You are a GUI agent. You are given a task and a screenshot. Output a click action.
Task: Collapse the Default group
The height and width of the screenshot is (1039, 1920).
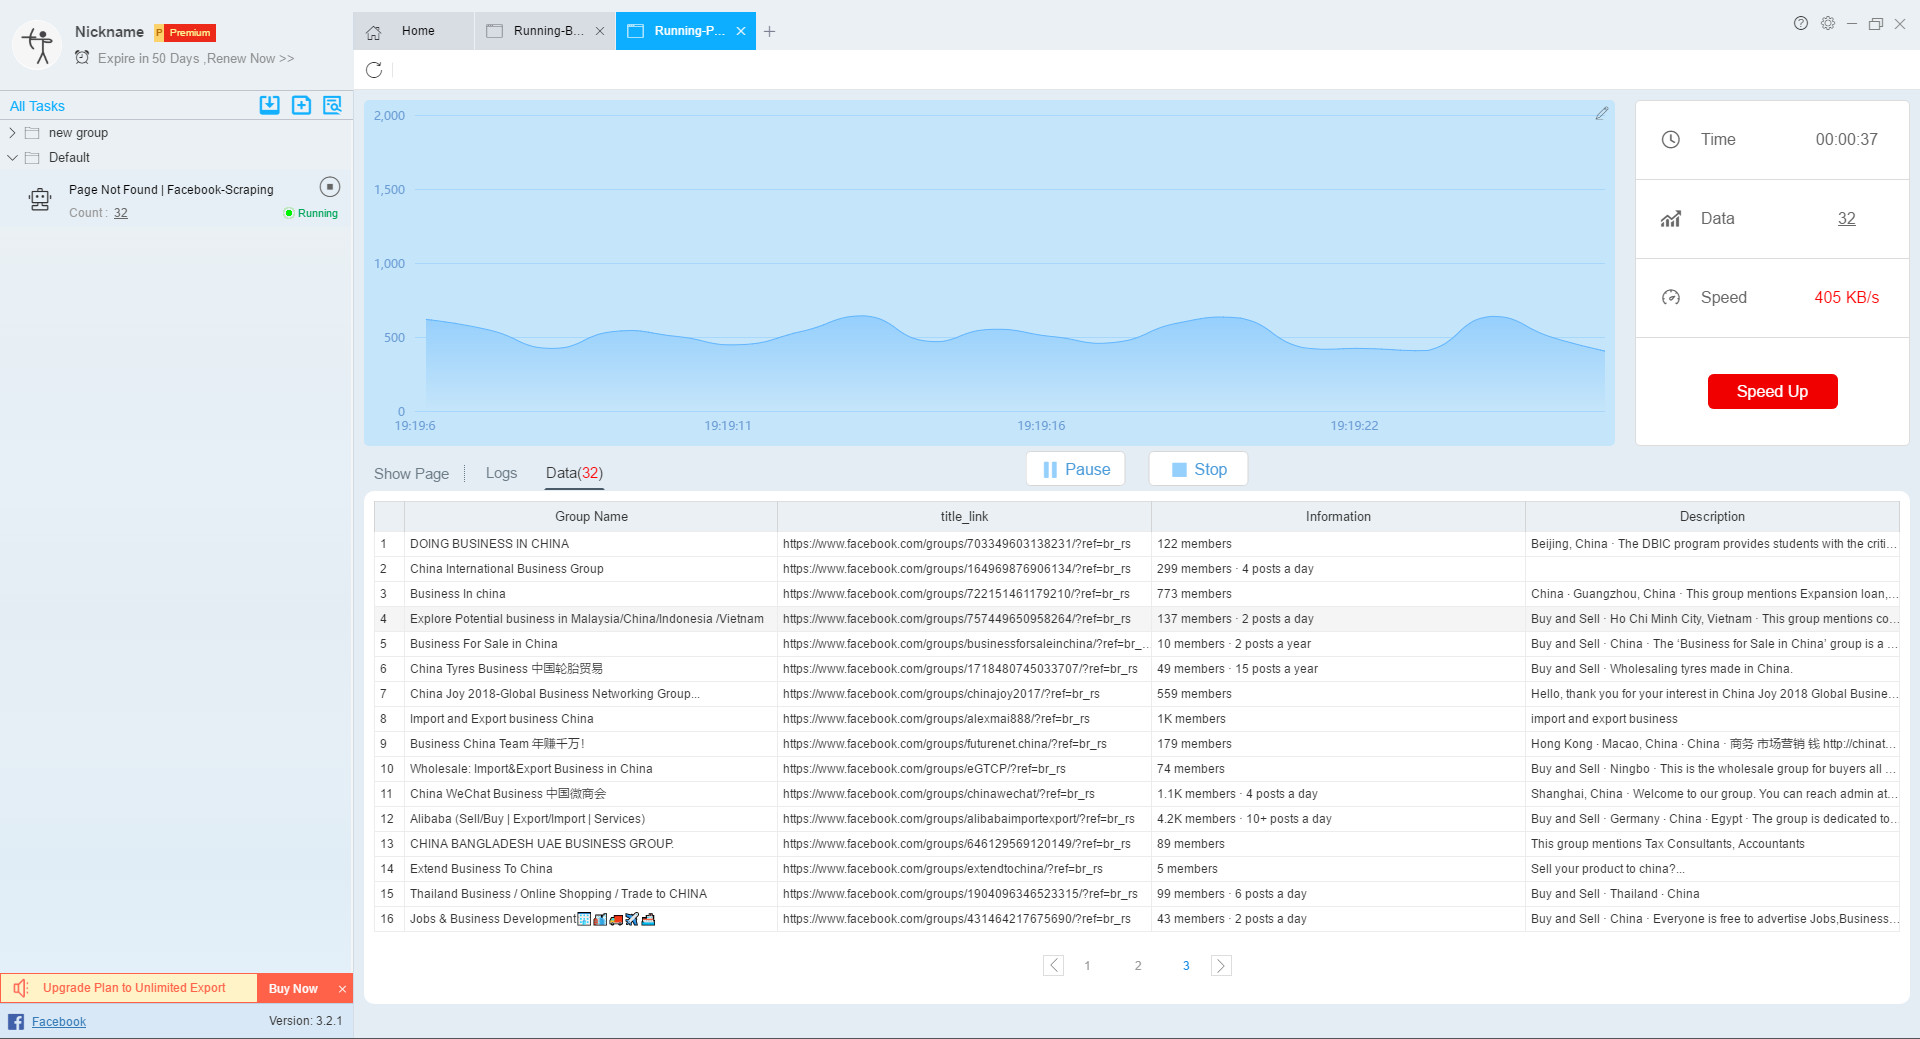coord(12,158)
